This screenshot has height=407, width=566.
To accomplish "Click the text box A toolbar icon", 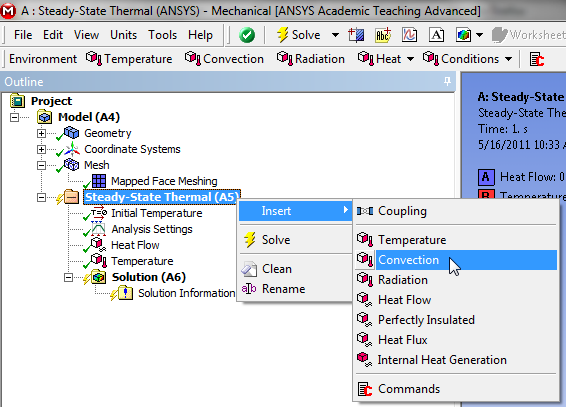I will (436, 35).
